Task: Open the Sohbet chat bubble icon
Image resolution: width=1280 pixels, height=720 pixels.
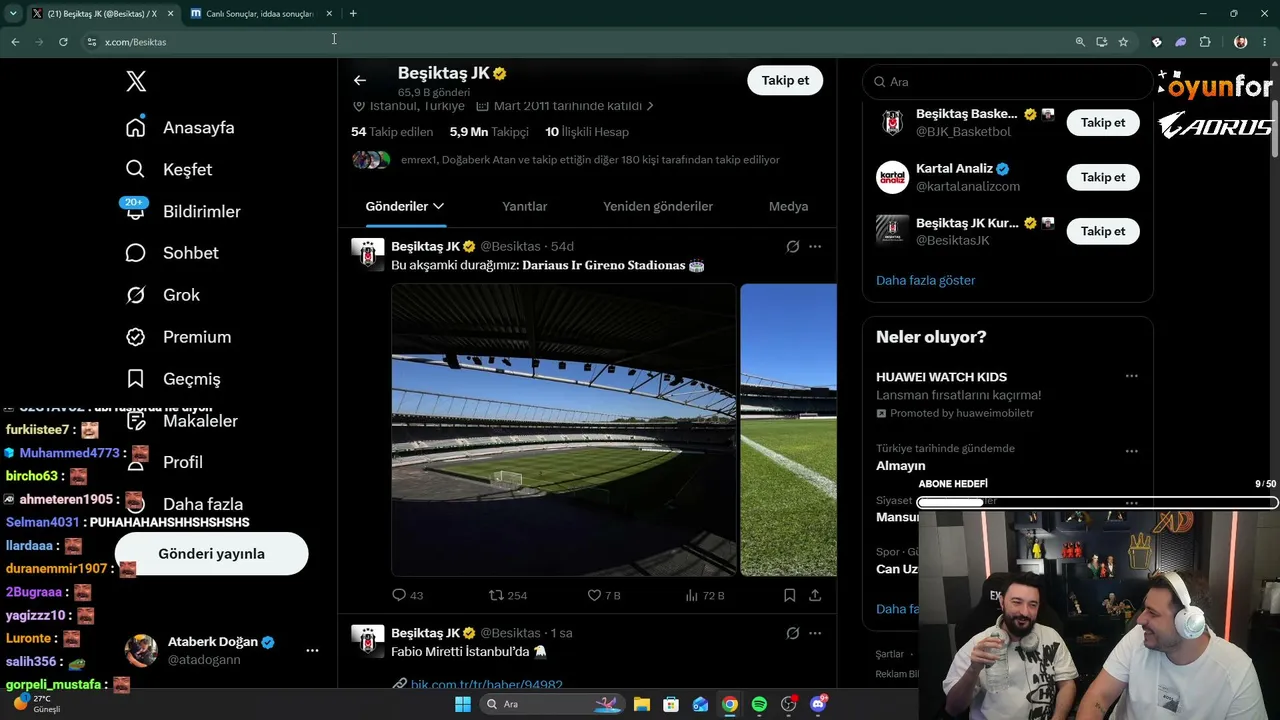Action: click(136, 253)
